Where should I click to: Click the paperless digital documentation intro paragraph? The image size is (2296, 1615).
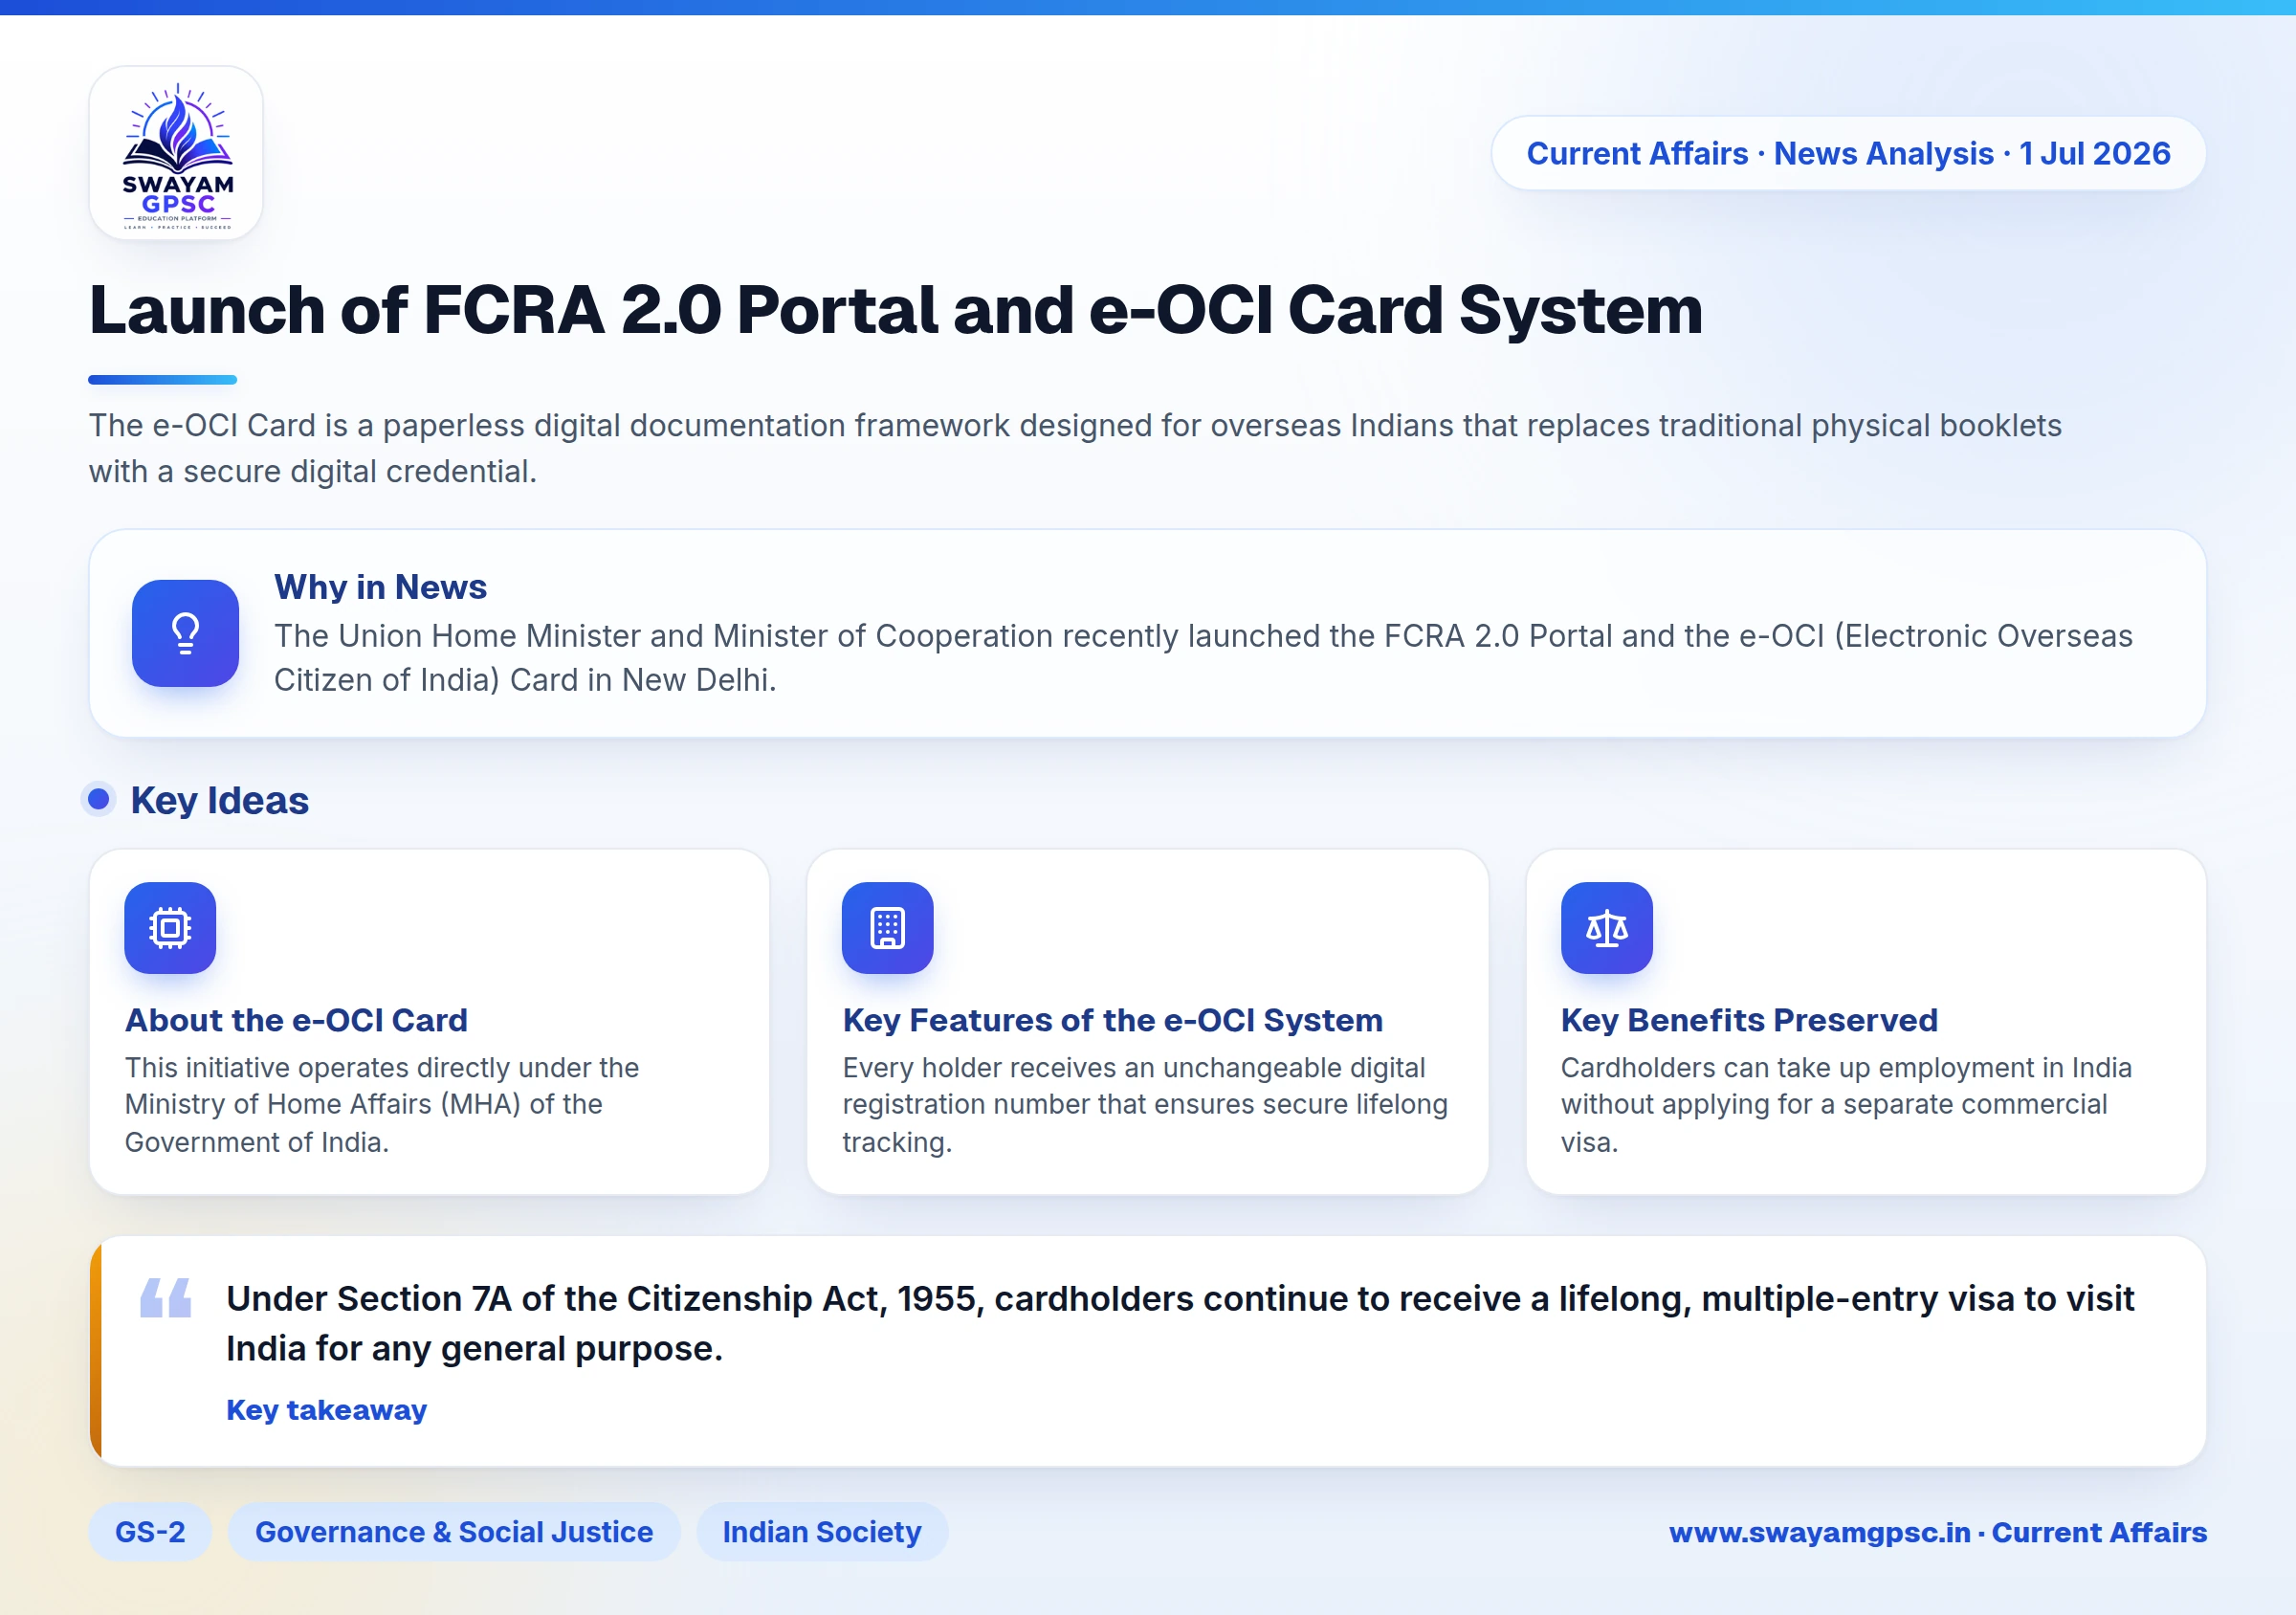[x=1075, y=448]
